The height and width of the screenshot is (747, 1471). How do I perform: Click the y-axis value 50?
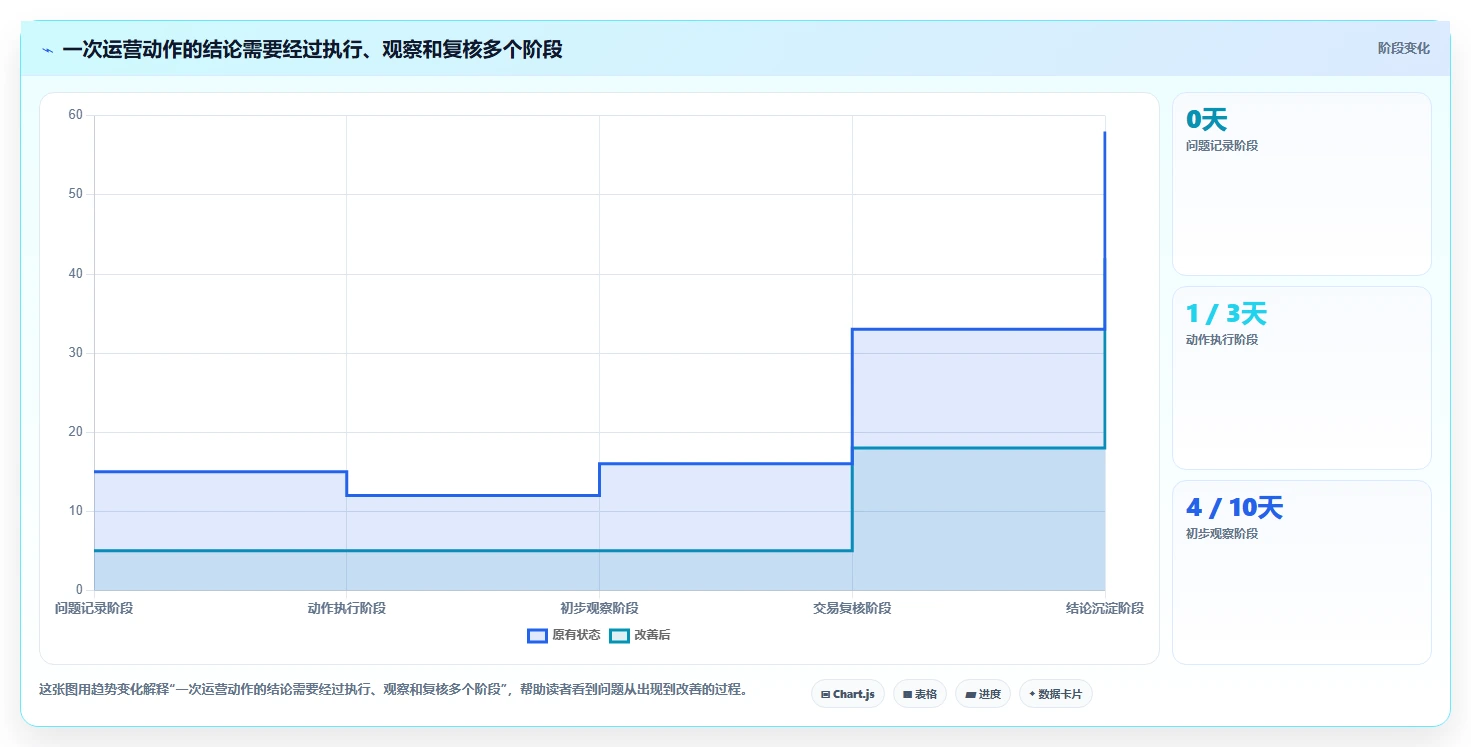click(x=75, y=194)
